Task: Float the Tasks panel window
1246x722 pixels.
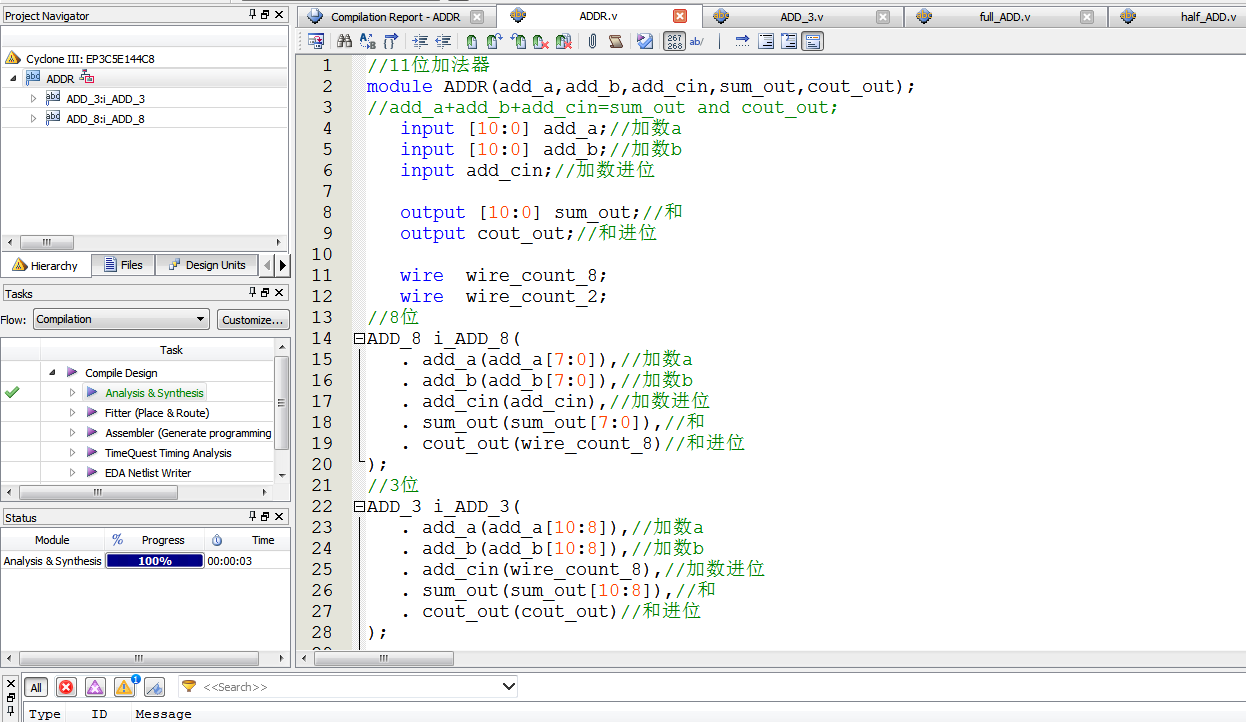Action: pyautogui.click(x=266, y=293)
